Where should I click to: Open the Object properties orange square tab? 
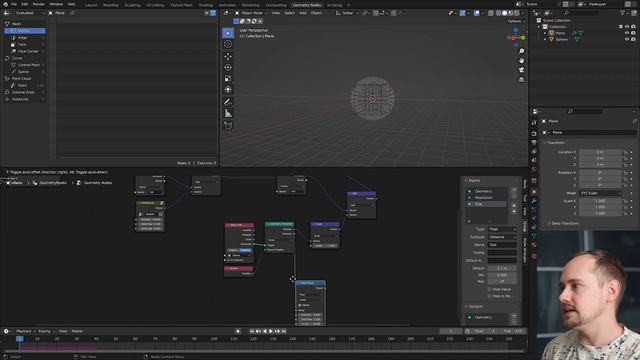(x=534, y=191)
